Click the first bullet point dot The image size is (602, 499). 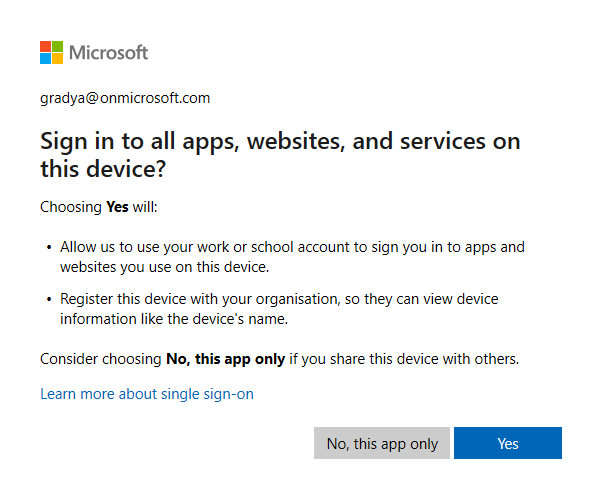[x=49, y=246]
